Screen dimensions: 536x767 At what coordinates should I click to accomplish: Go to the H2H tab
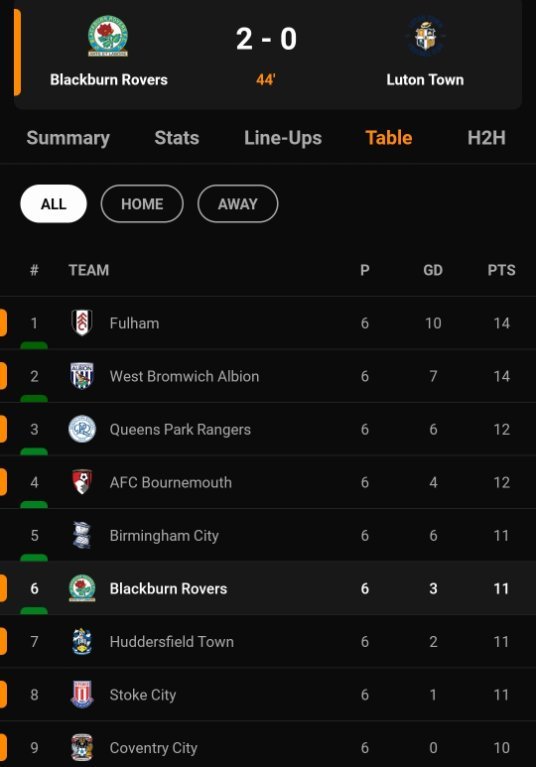487,138
